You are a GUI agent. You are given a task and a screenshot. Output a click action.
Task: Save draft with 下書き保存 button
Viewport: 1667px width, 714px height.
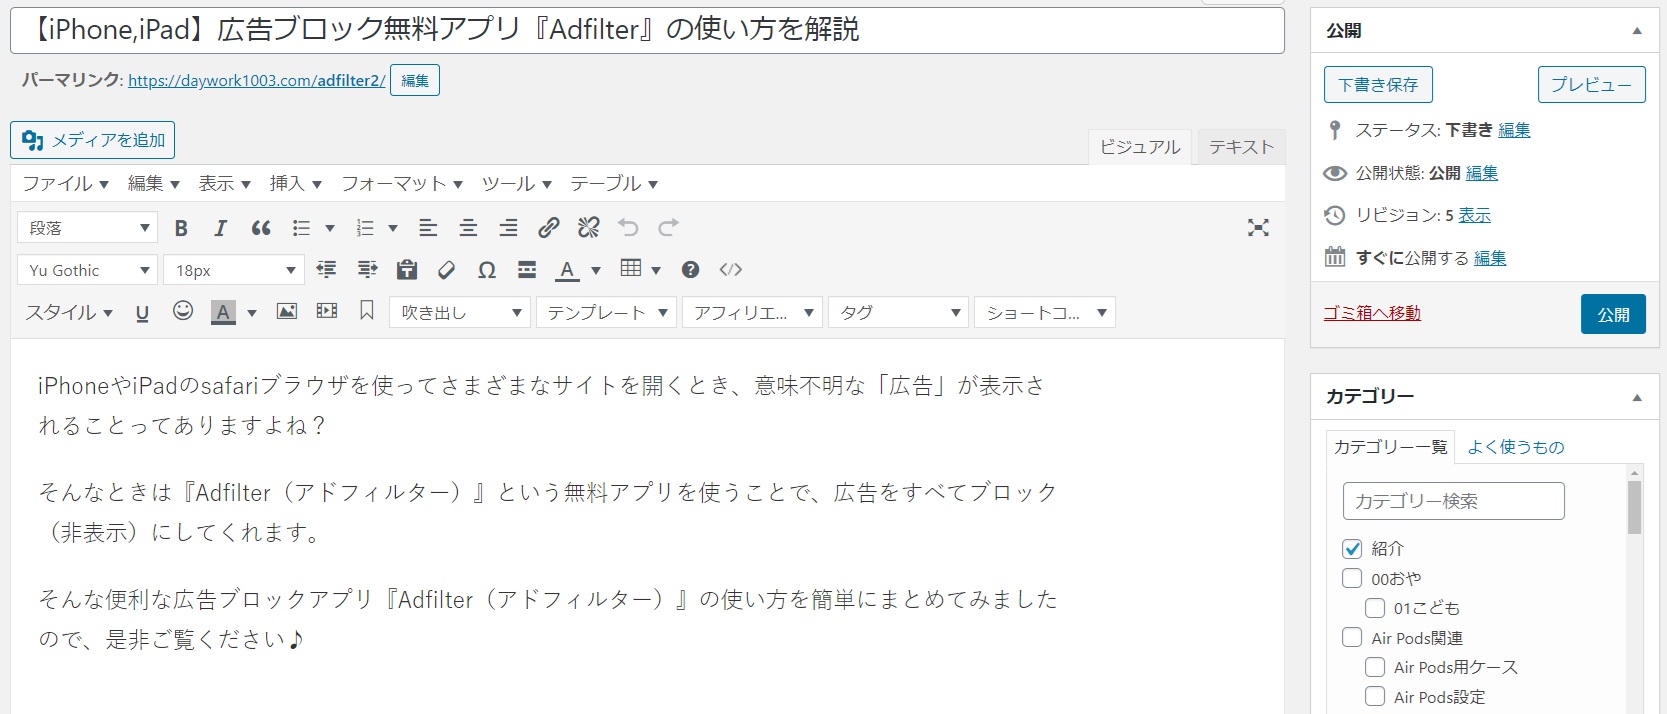pyautogui.click(x=1377, y=85)
